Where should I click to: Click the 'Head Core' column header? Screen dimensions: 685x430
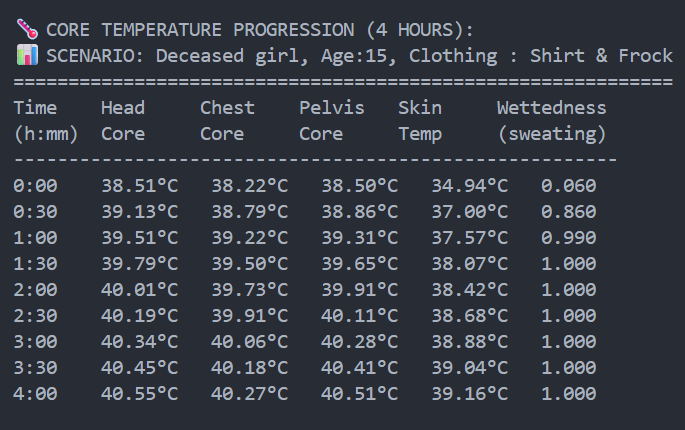[123, 120]
